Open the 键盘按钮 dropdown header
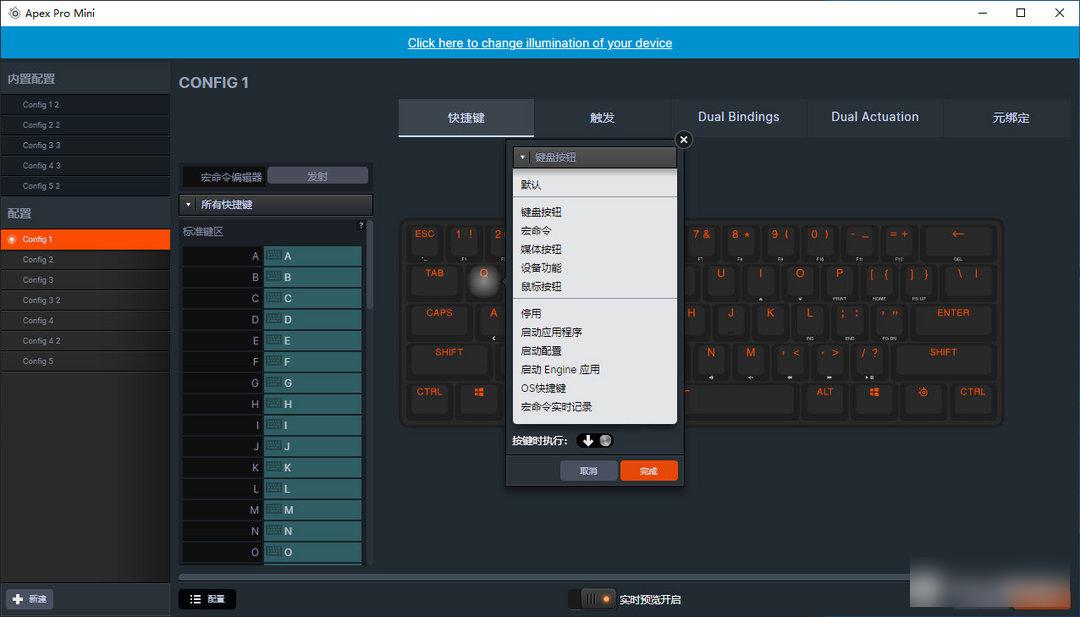Screen dimensions: 1080x617 pyautogui.click(x=595, y=157)
